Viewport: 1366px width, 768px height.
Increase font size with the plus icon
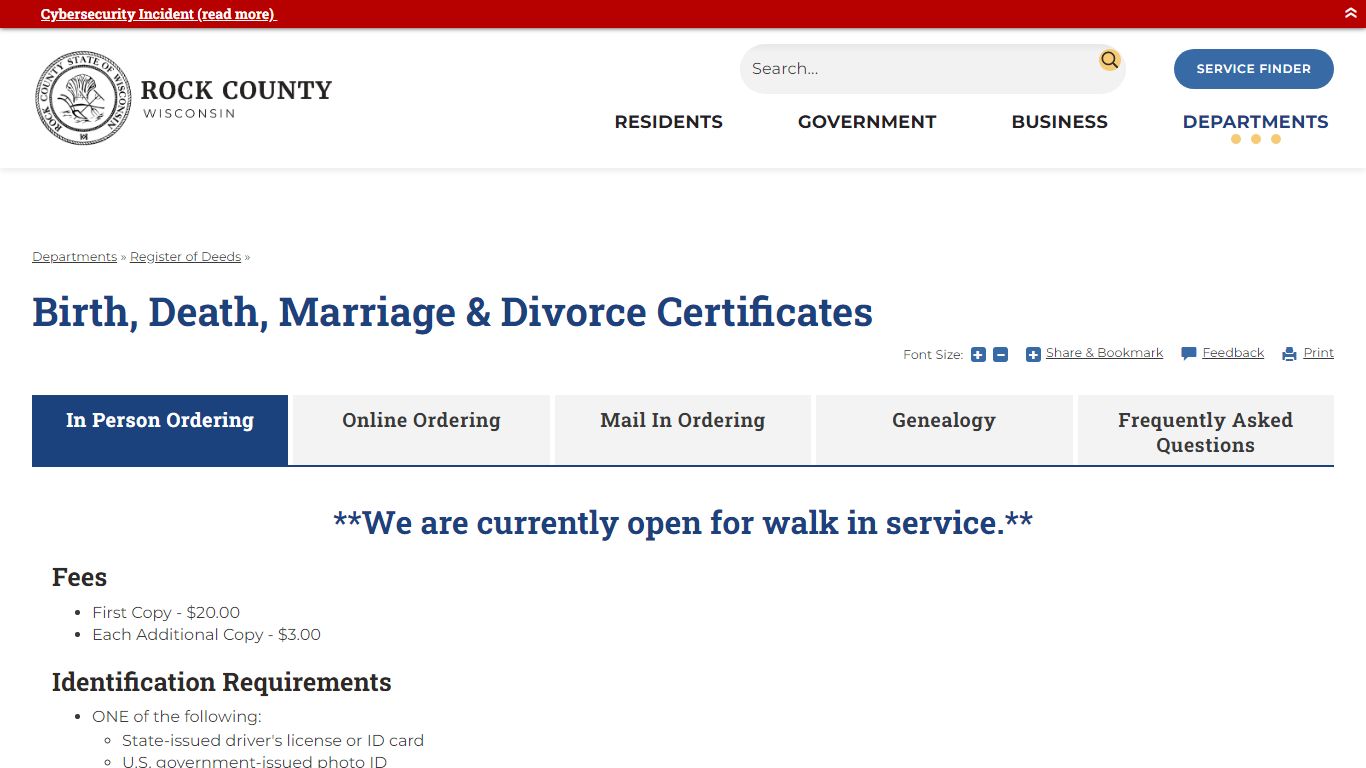coord(978,354)
